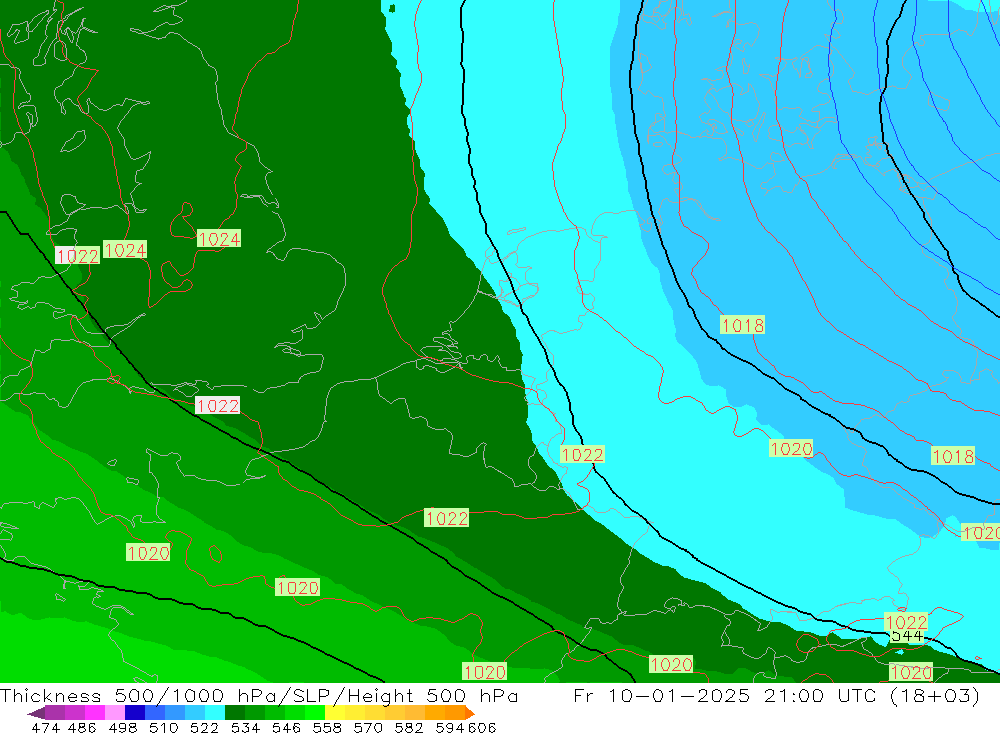This screenshot has height=733, width=1000.
Task: Select the 594 legend value
Action: pos(450,727)
